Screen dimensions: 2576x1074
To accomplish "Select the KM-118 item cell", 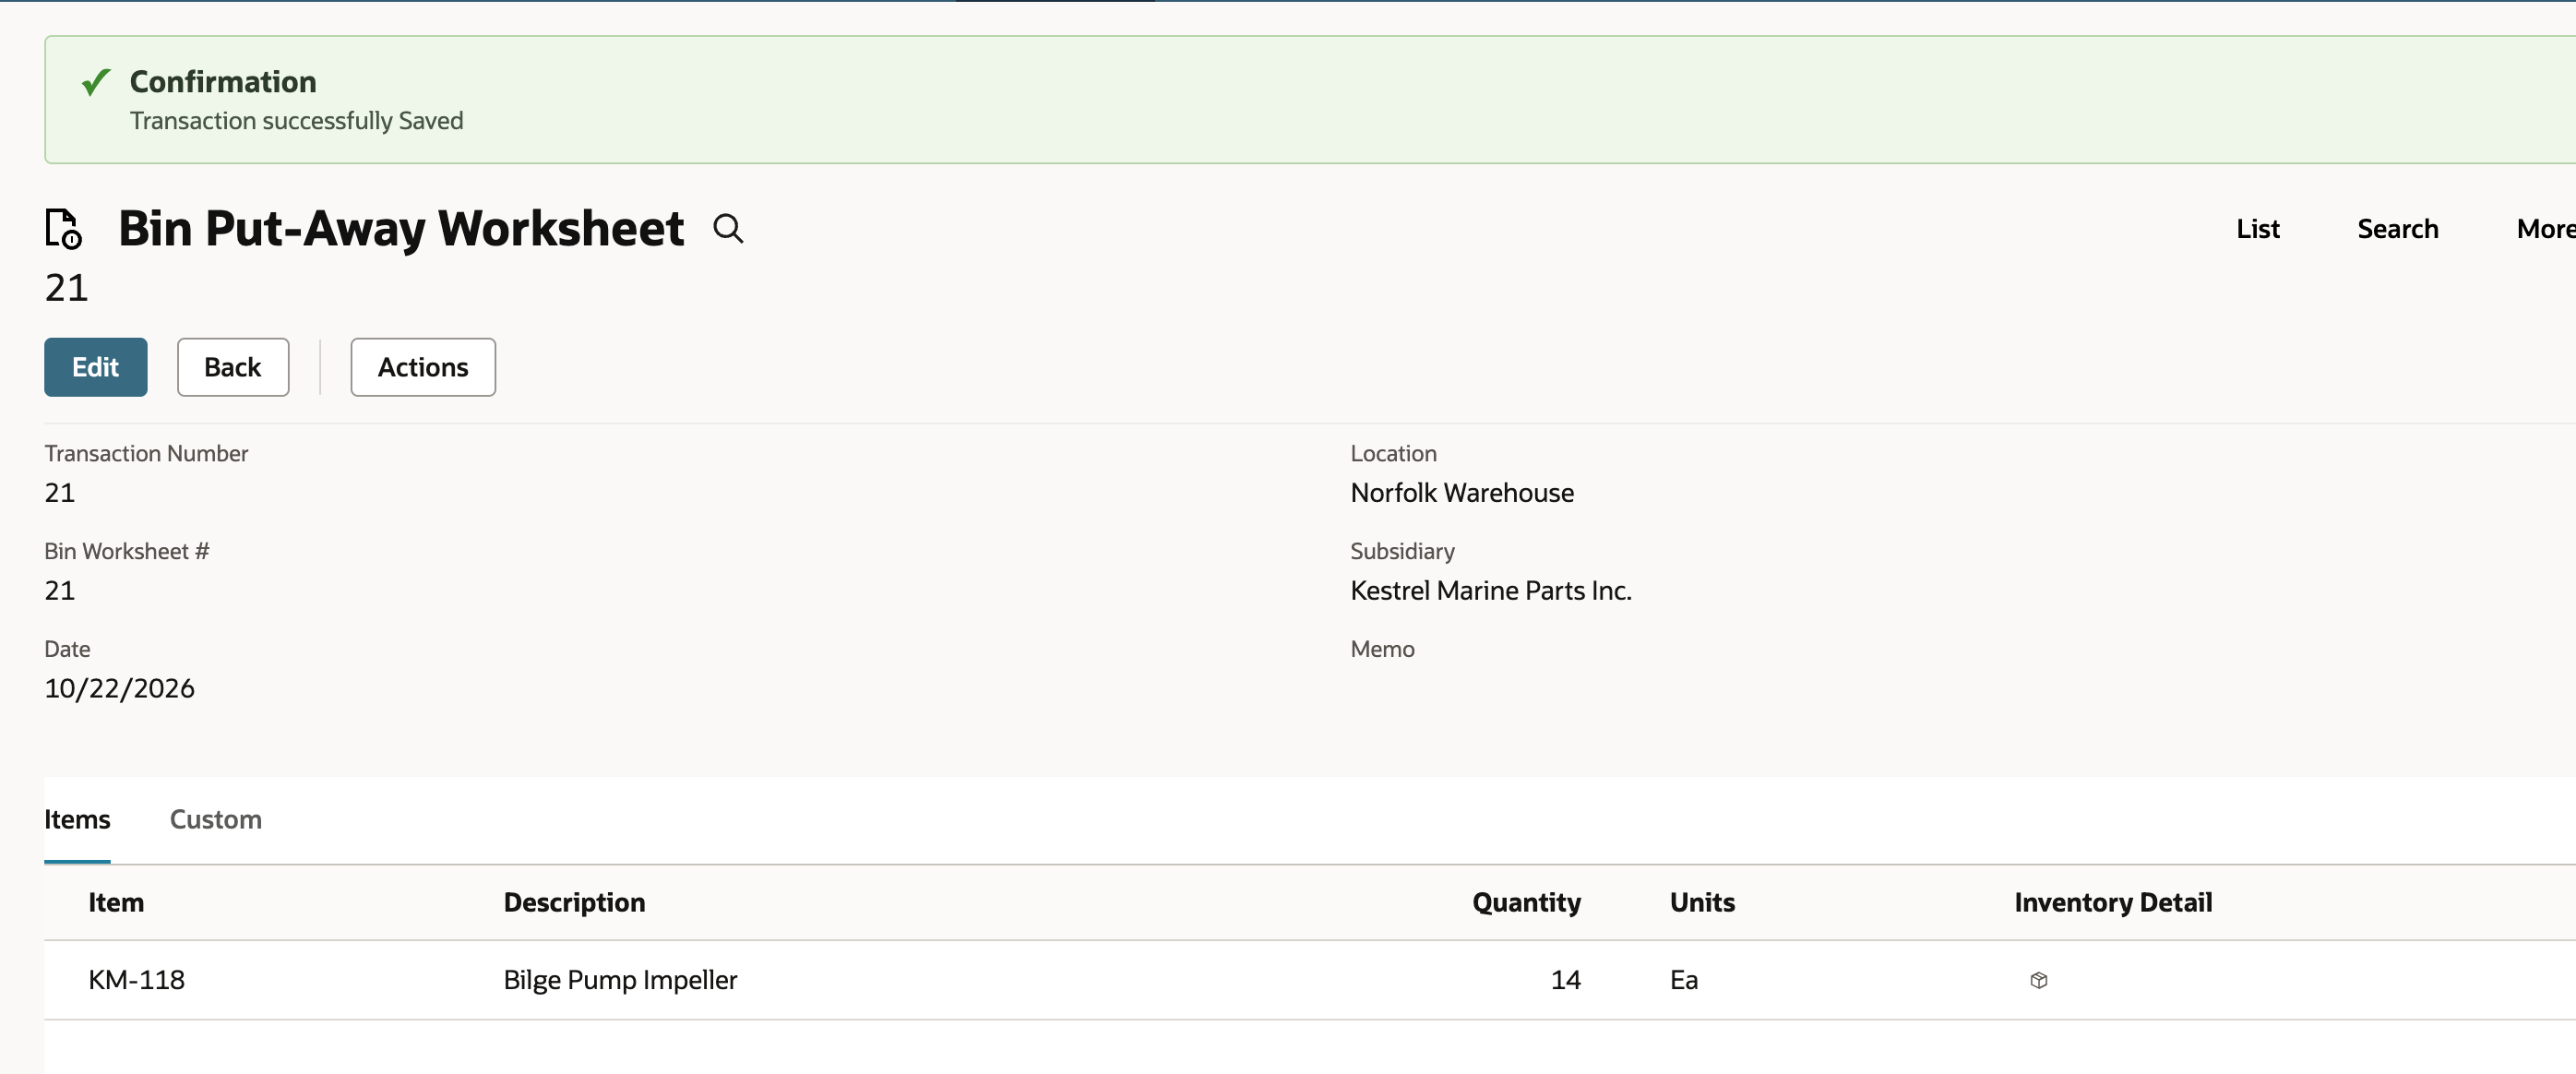I will pyautogui.click(x=137, y=980).
